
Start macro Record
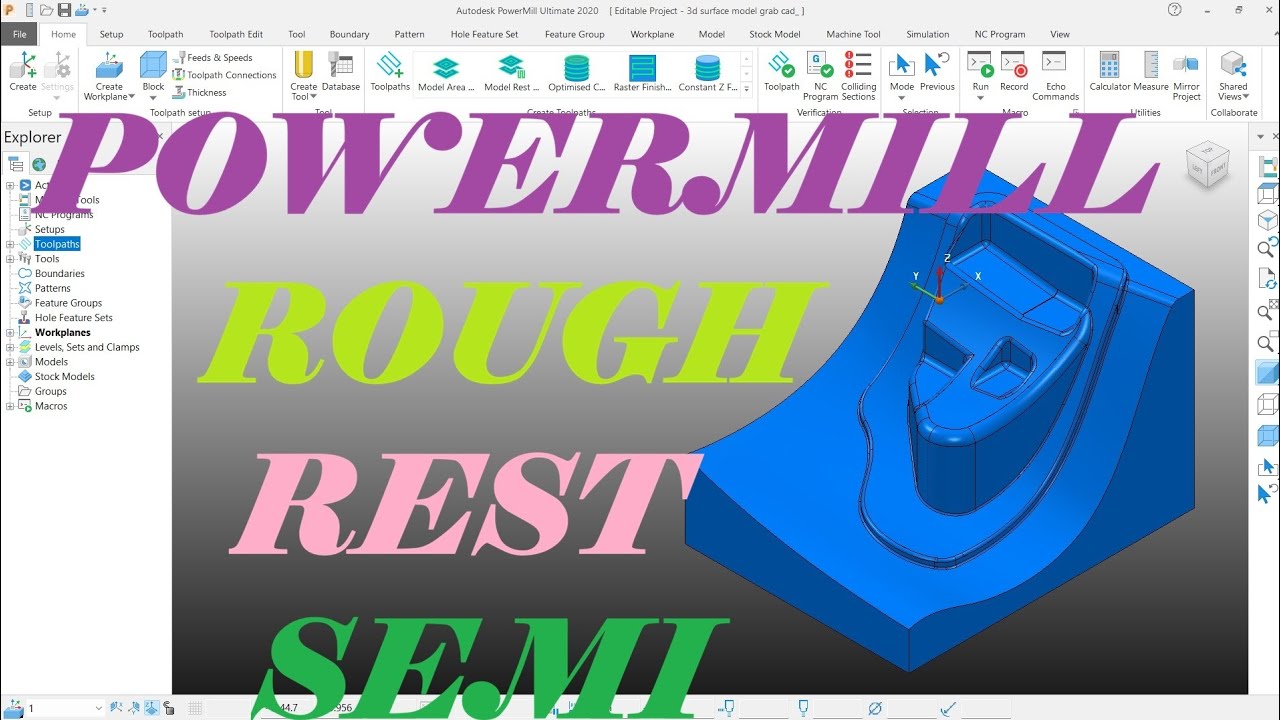pos(1014,72)
